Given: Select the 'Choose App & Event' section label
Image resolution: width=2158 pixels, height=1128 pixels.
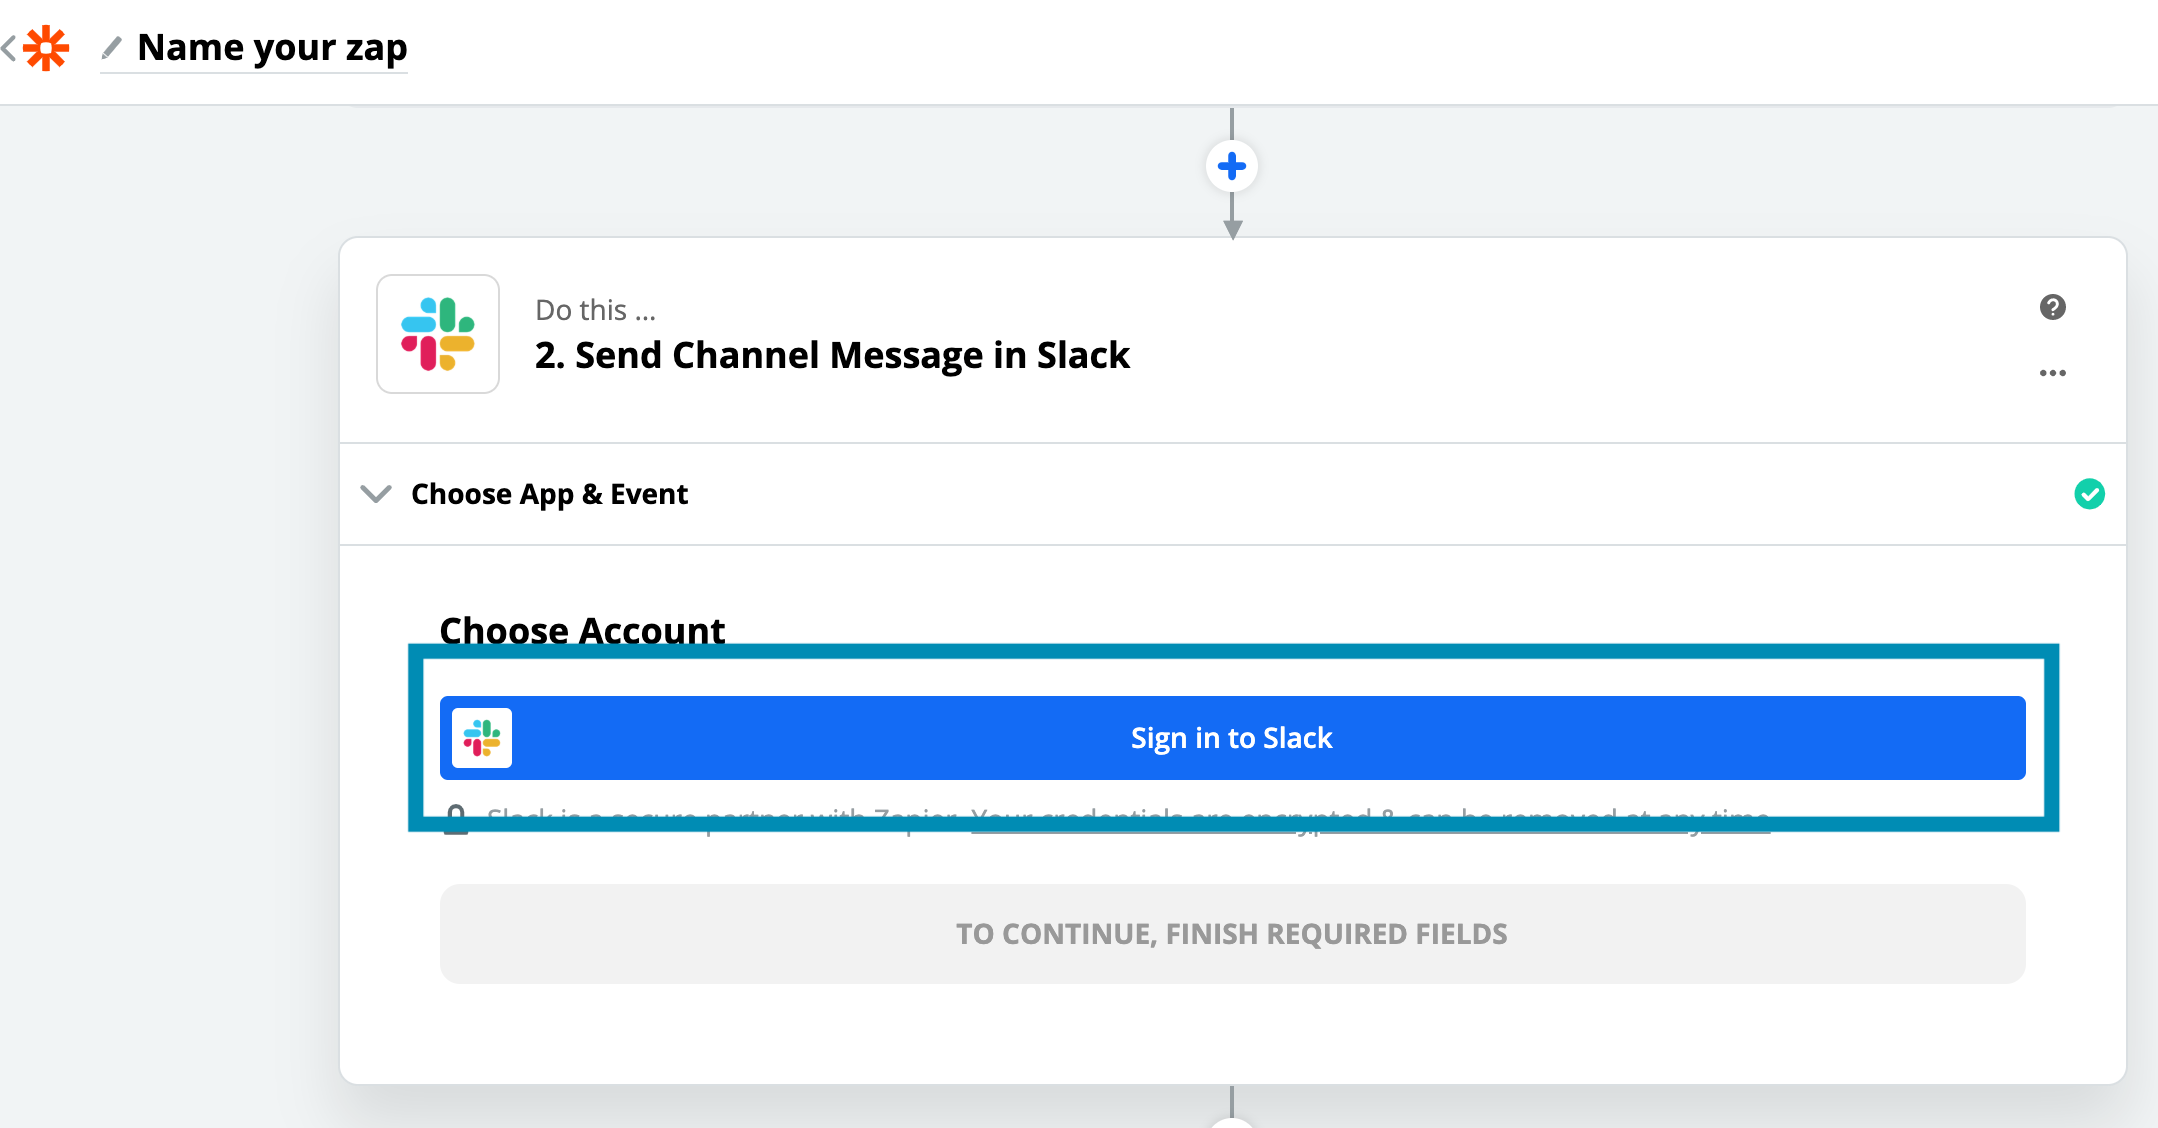Looking at the screenshot, I should [549, 494].
